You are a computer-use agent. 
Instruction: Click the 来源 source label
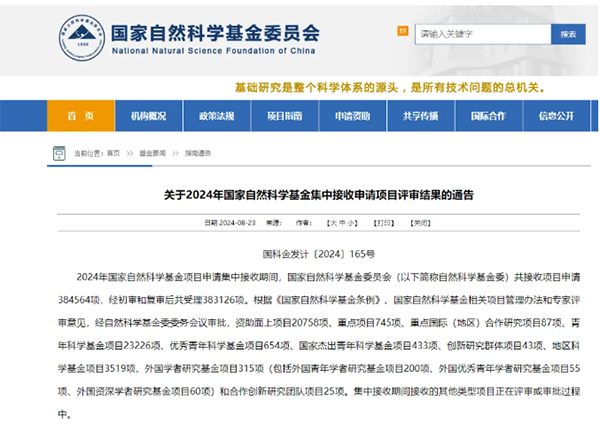(x=274, y=223)
